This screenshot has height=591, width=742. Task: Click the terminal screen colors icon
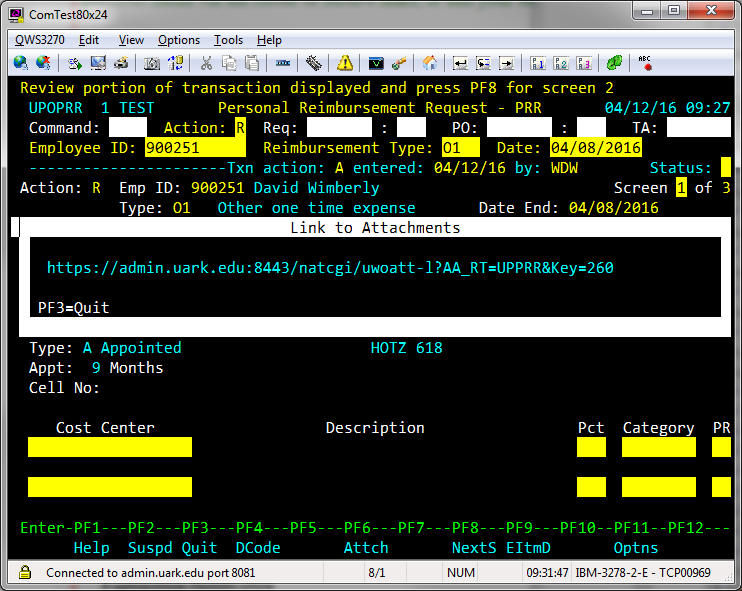[376, 62]
